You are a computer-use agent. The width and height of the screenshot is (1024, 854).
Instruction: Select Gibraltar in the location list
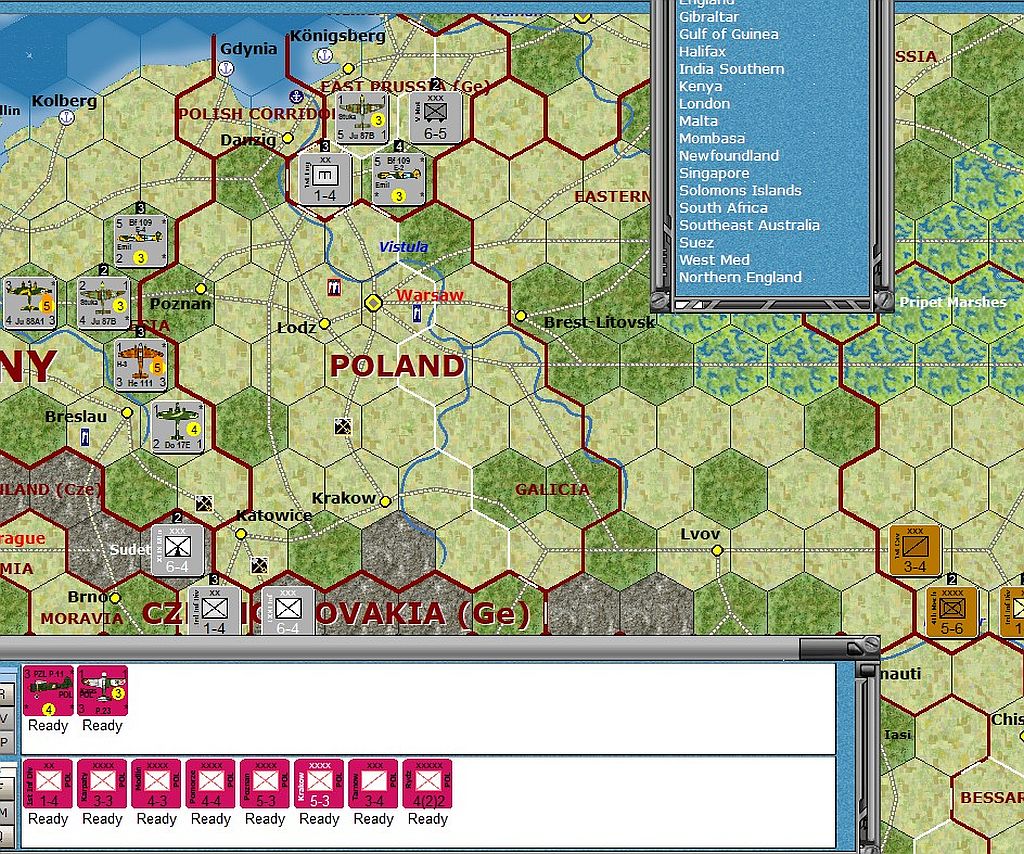coord(709,17)
